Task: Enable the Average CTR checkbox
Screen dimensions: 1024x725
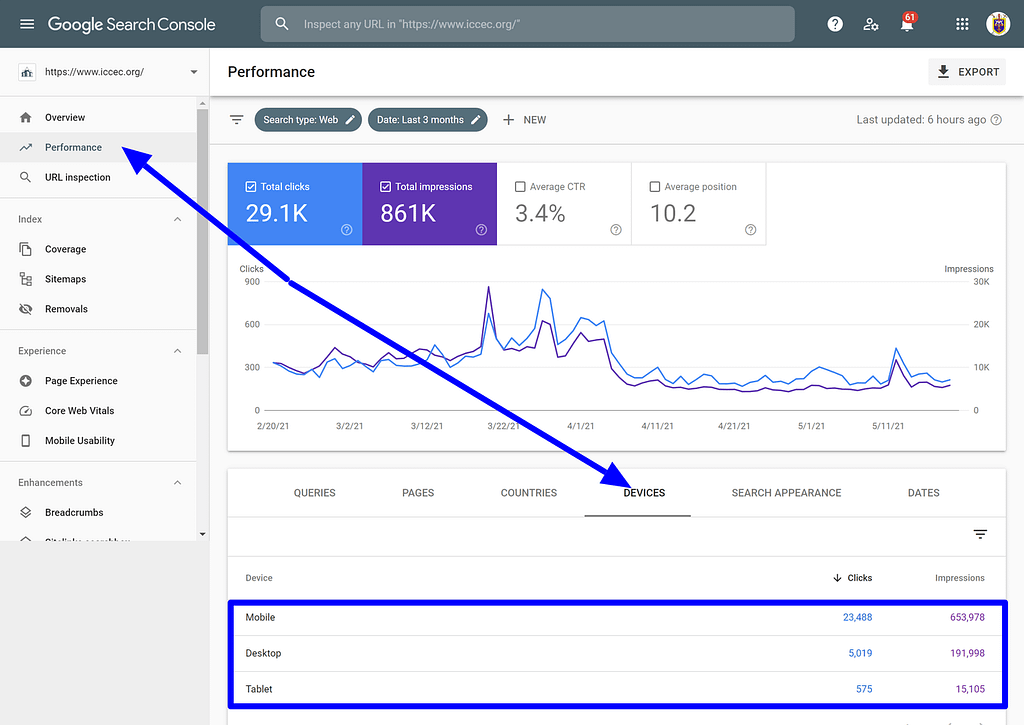Action: [x=520, y=187]
